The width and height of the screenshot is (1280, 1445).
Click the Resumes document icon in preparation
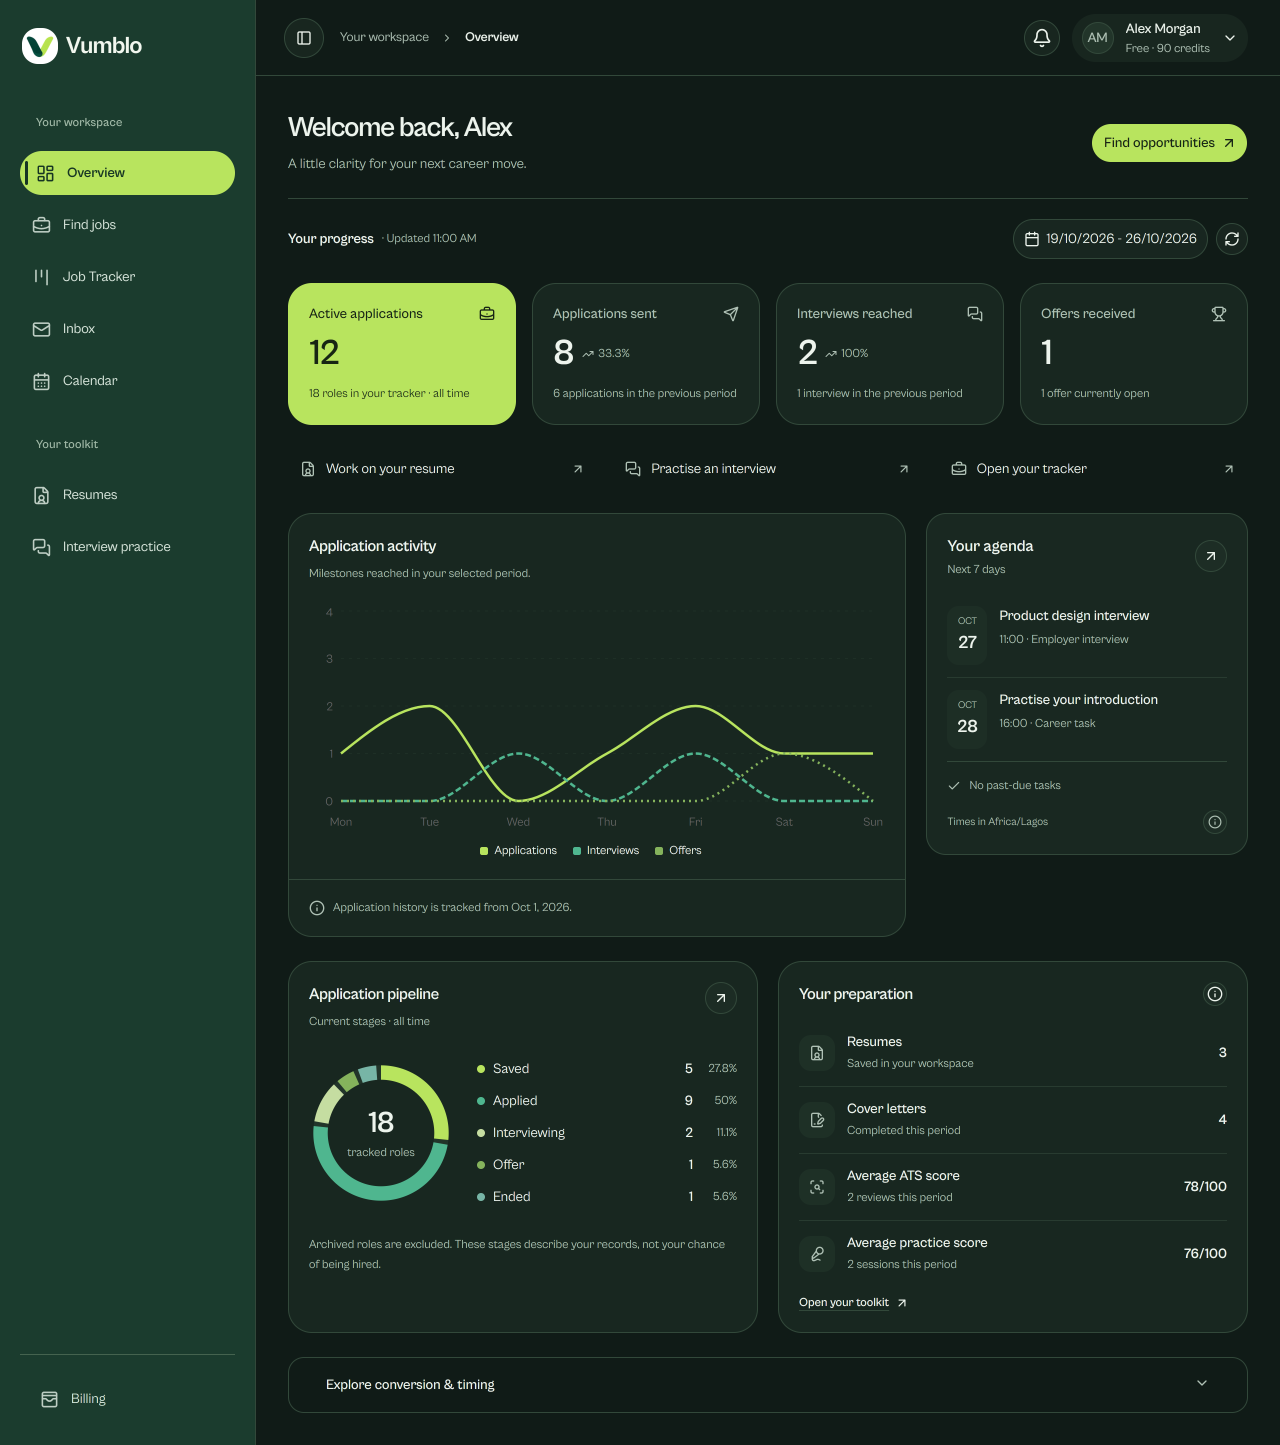point(817,1053)
